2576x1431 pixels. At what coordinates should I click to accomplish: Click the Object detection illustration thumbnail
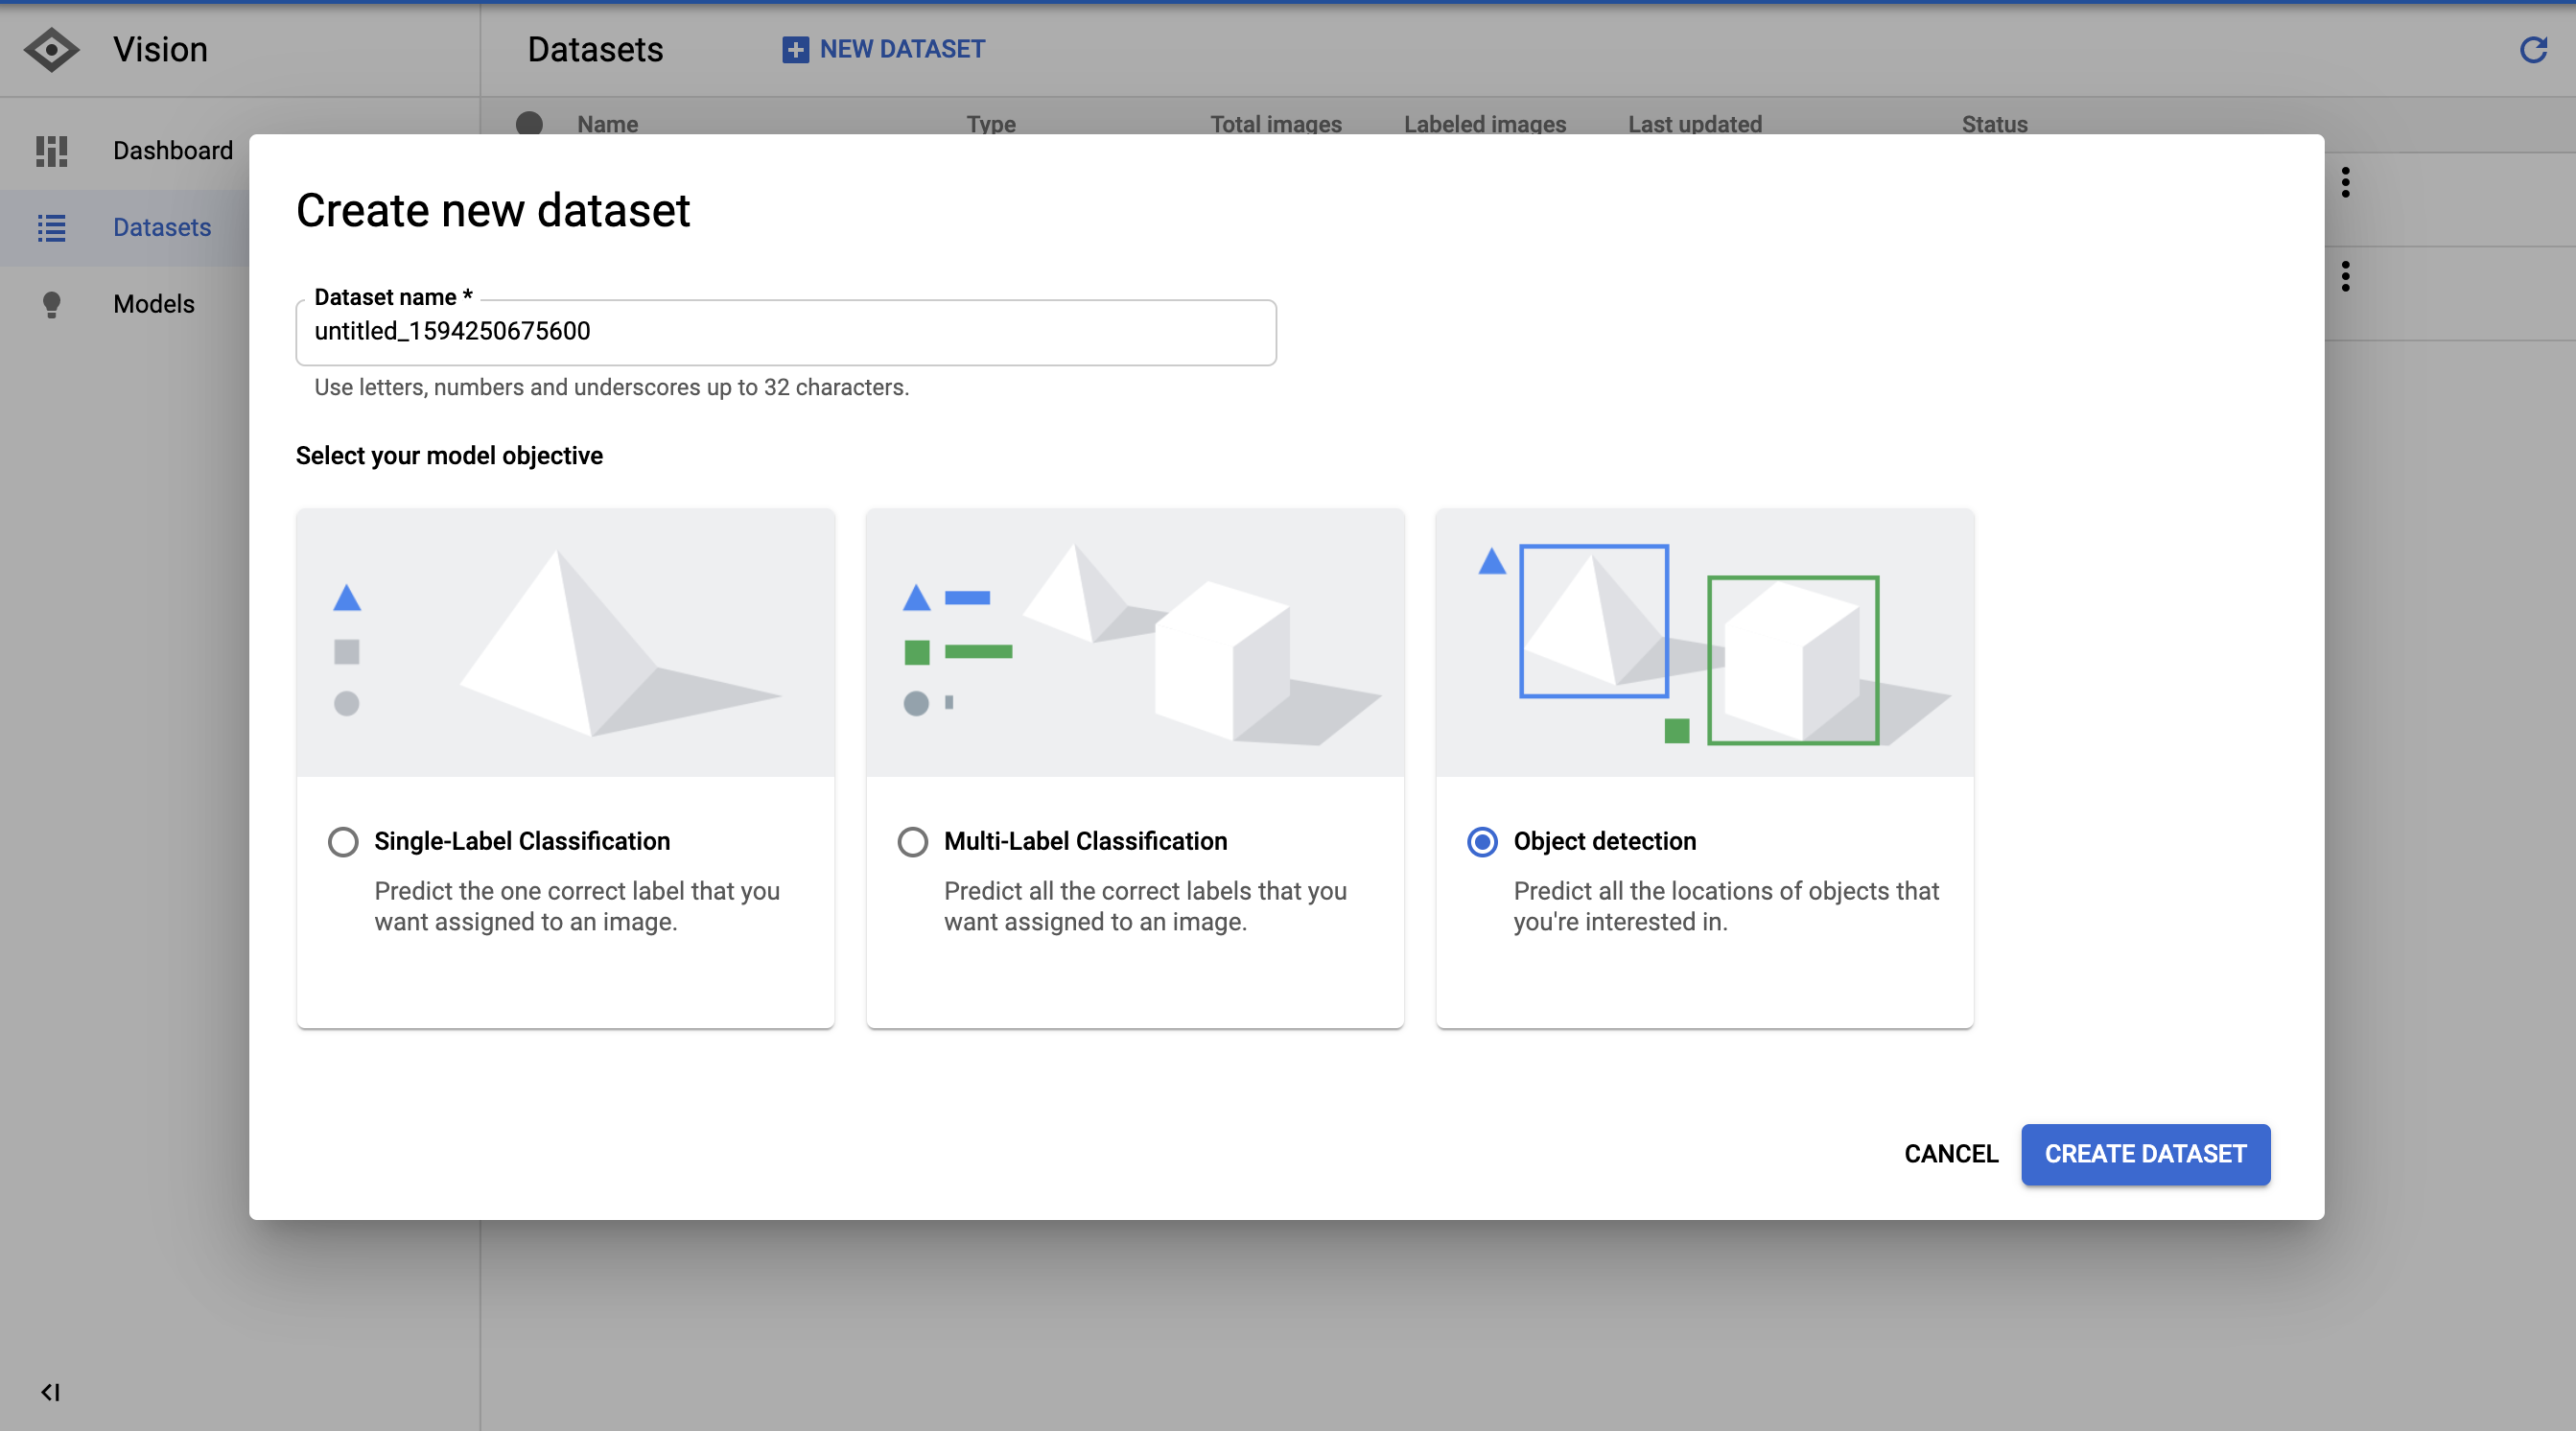[1704, 643]
